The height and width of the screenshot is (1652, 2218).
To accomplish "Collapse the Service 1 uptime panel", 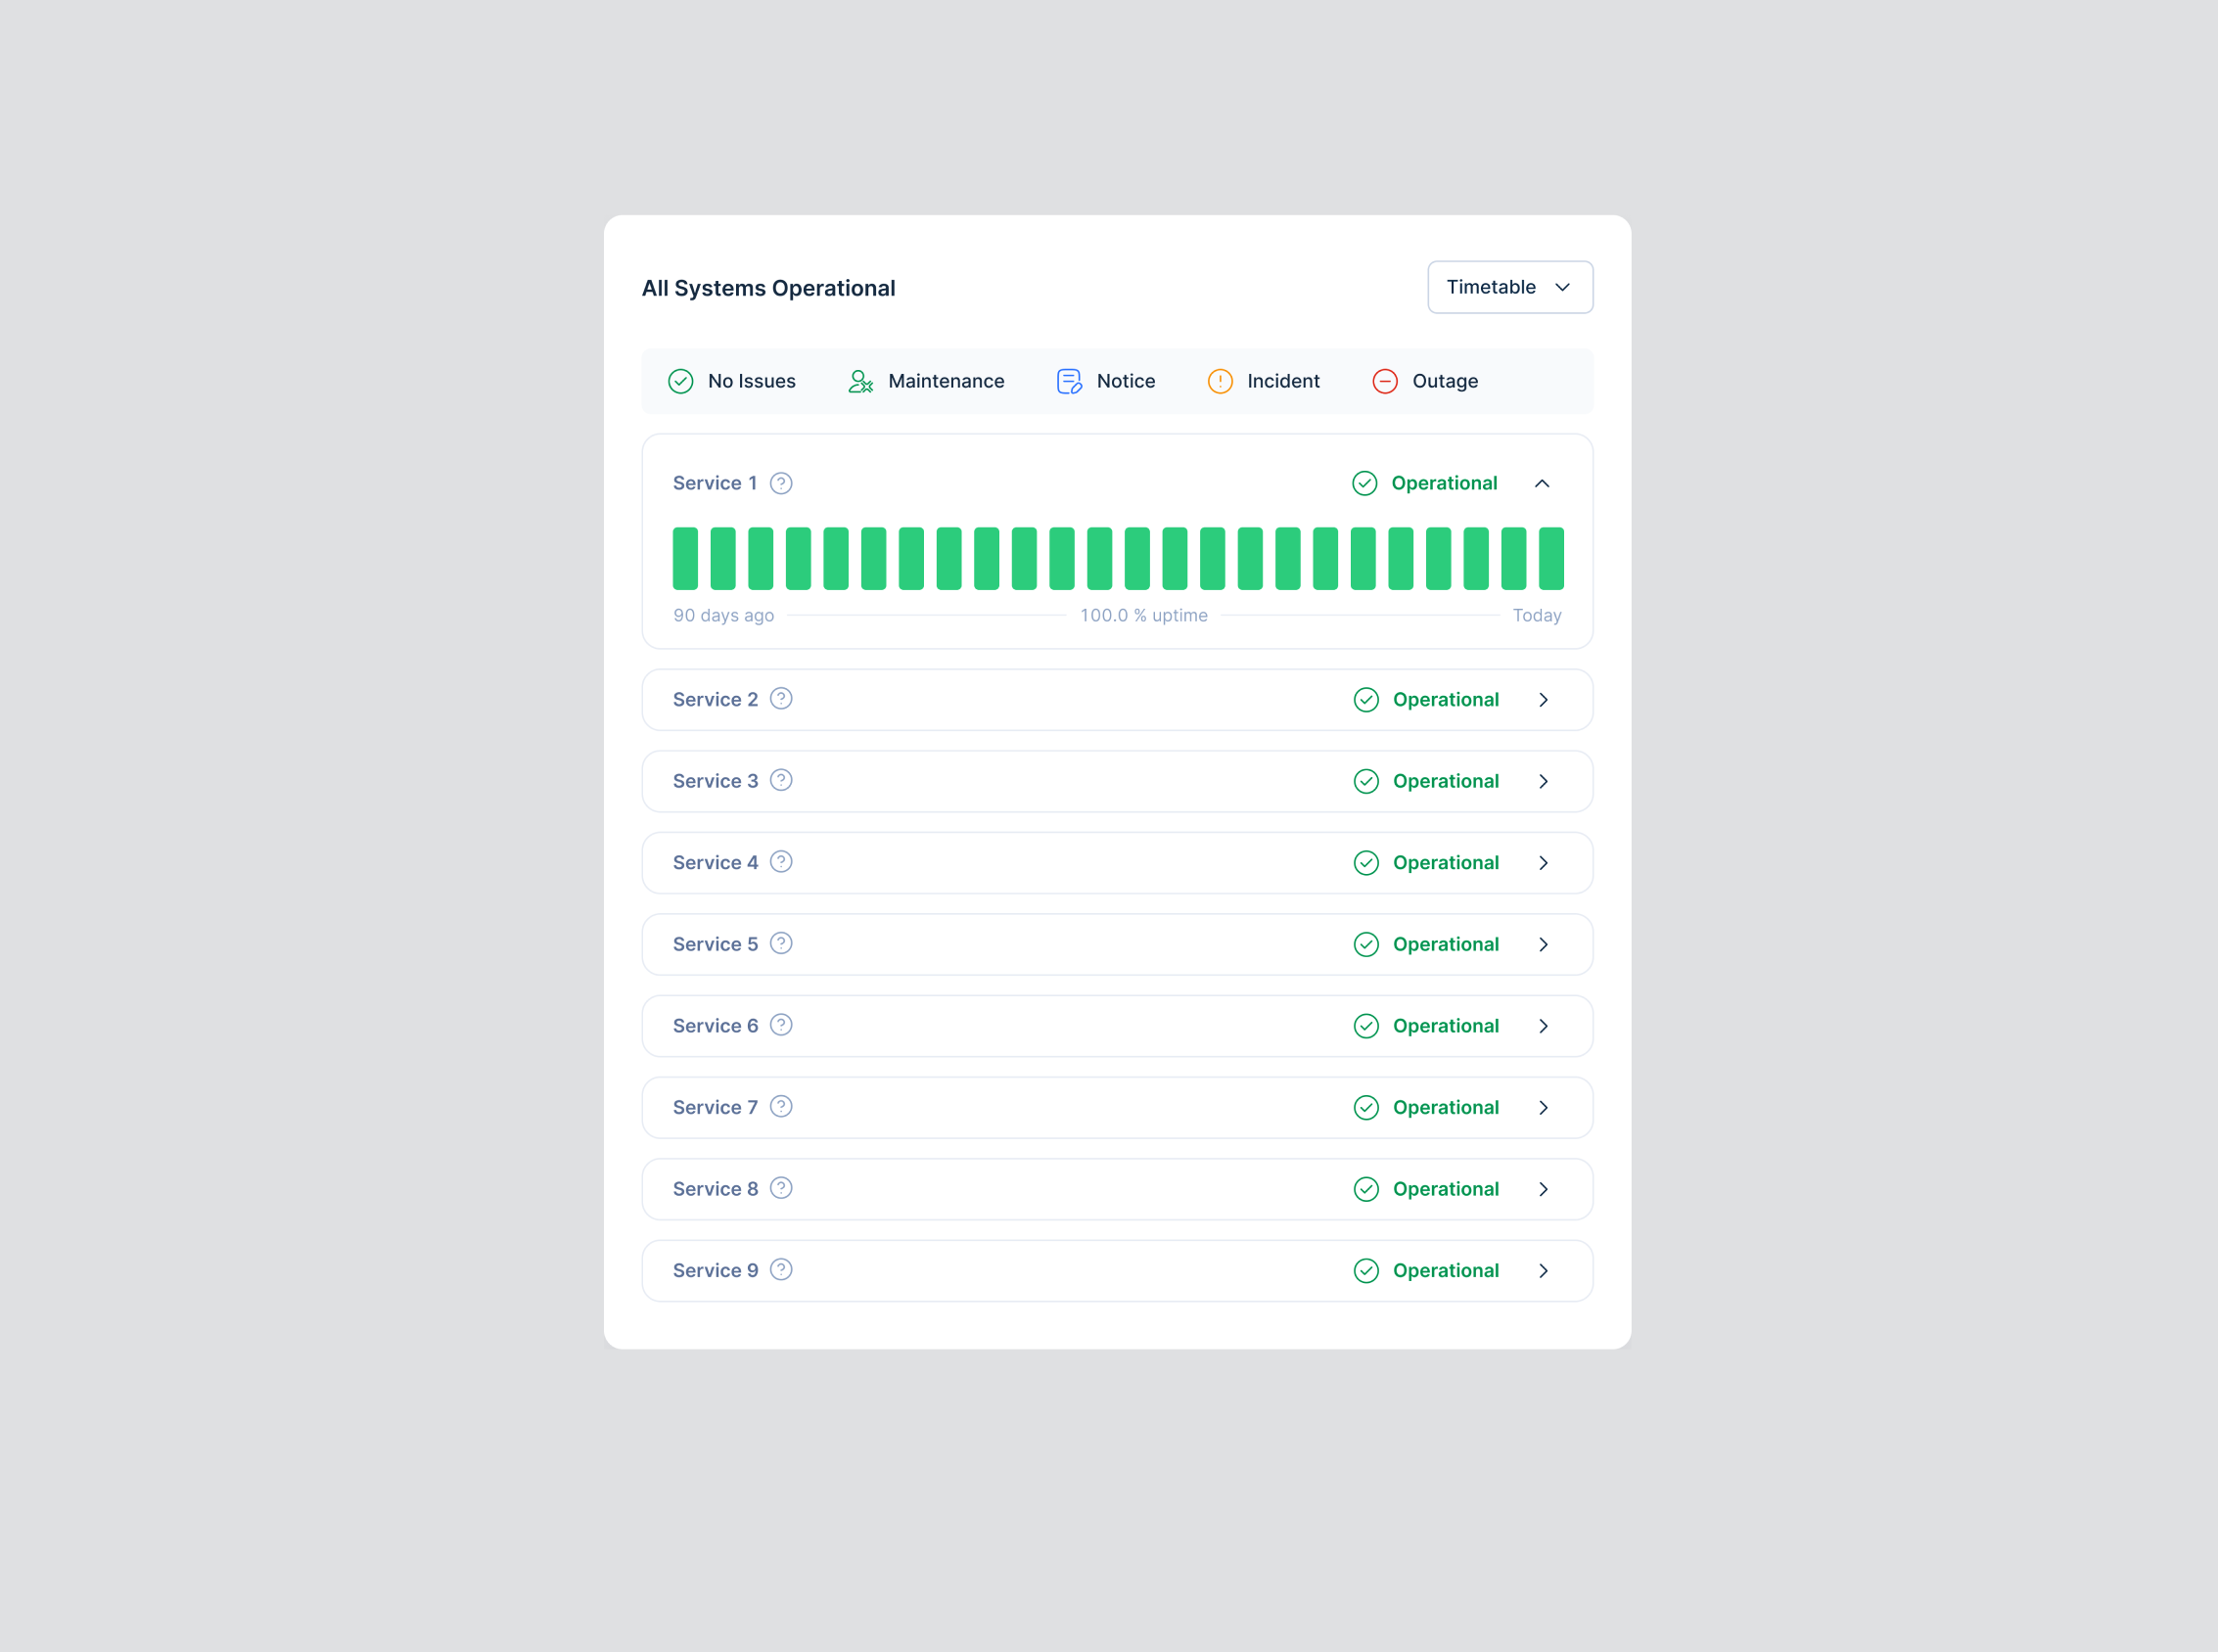I will (x=1543, y=483).
